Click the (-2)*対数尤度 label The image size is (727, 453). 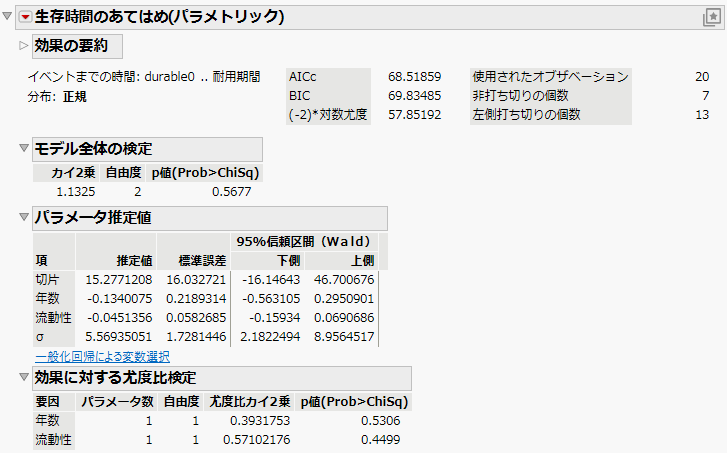point(328,115)
